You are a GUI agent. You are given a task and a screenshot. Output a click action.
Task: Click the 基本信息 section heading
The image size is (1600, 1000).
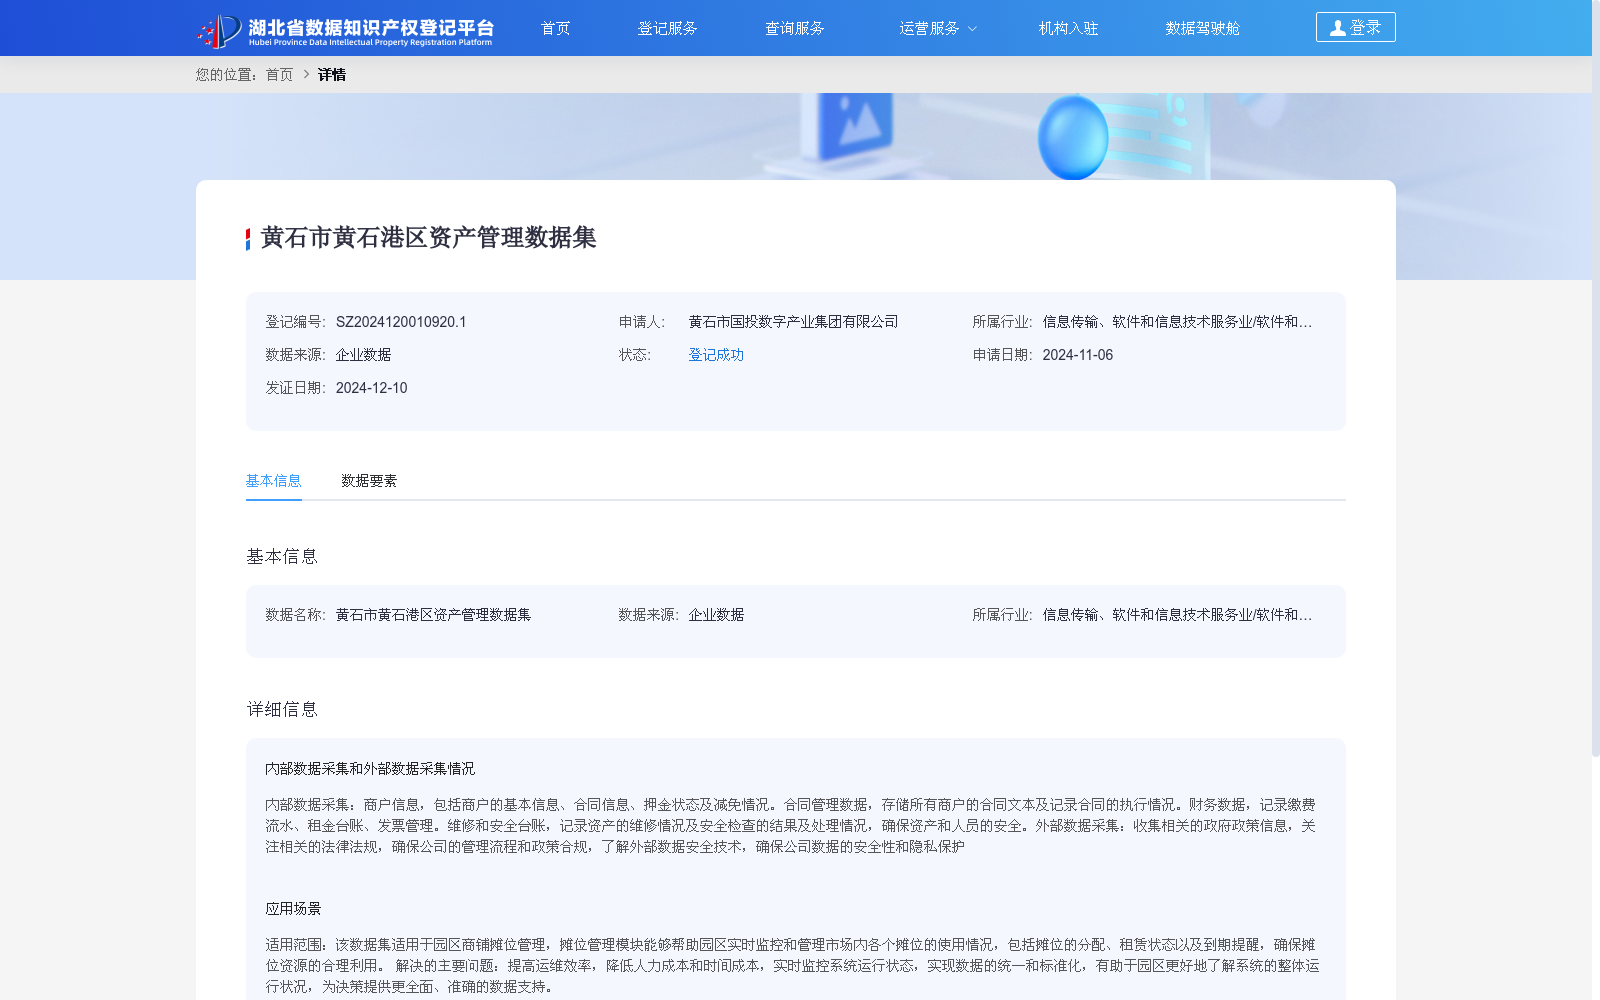[282, 557]
